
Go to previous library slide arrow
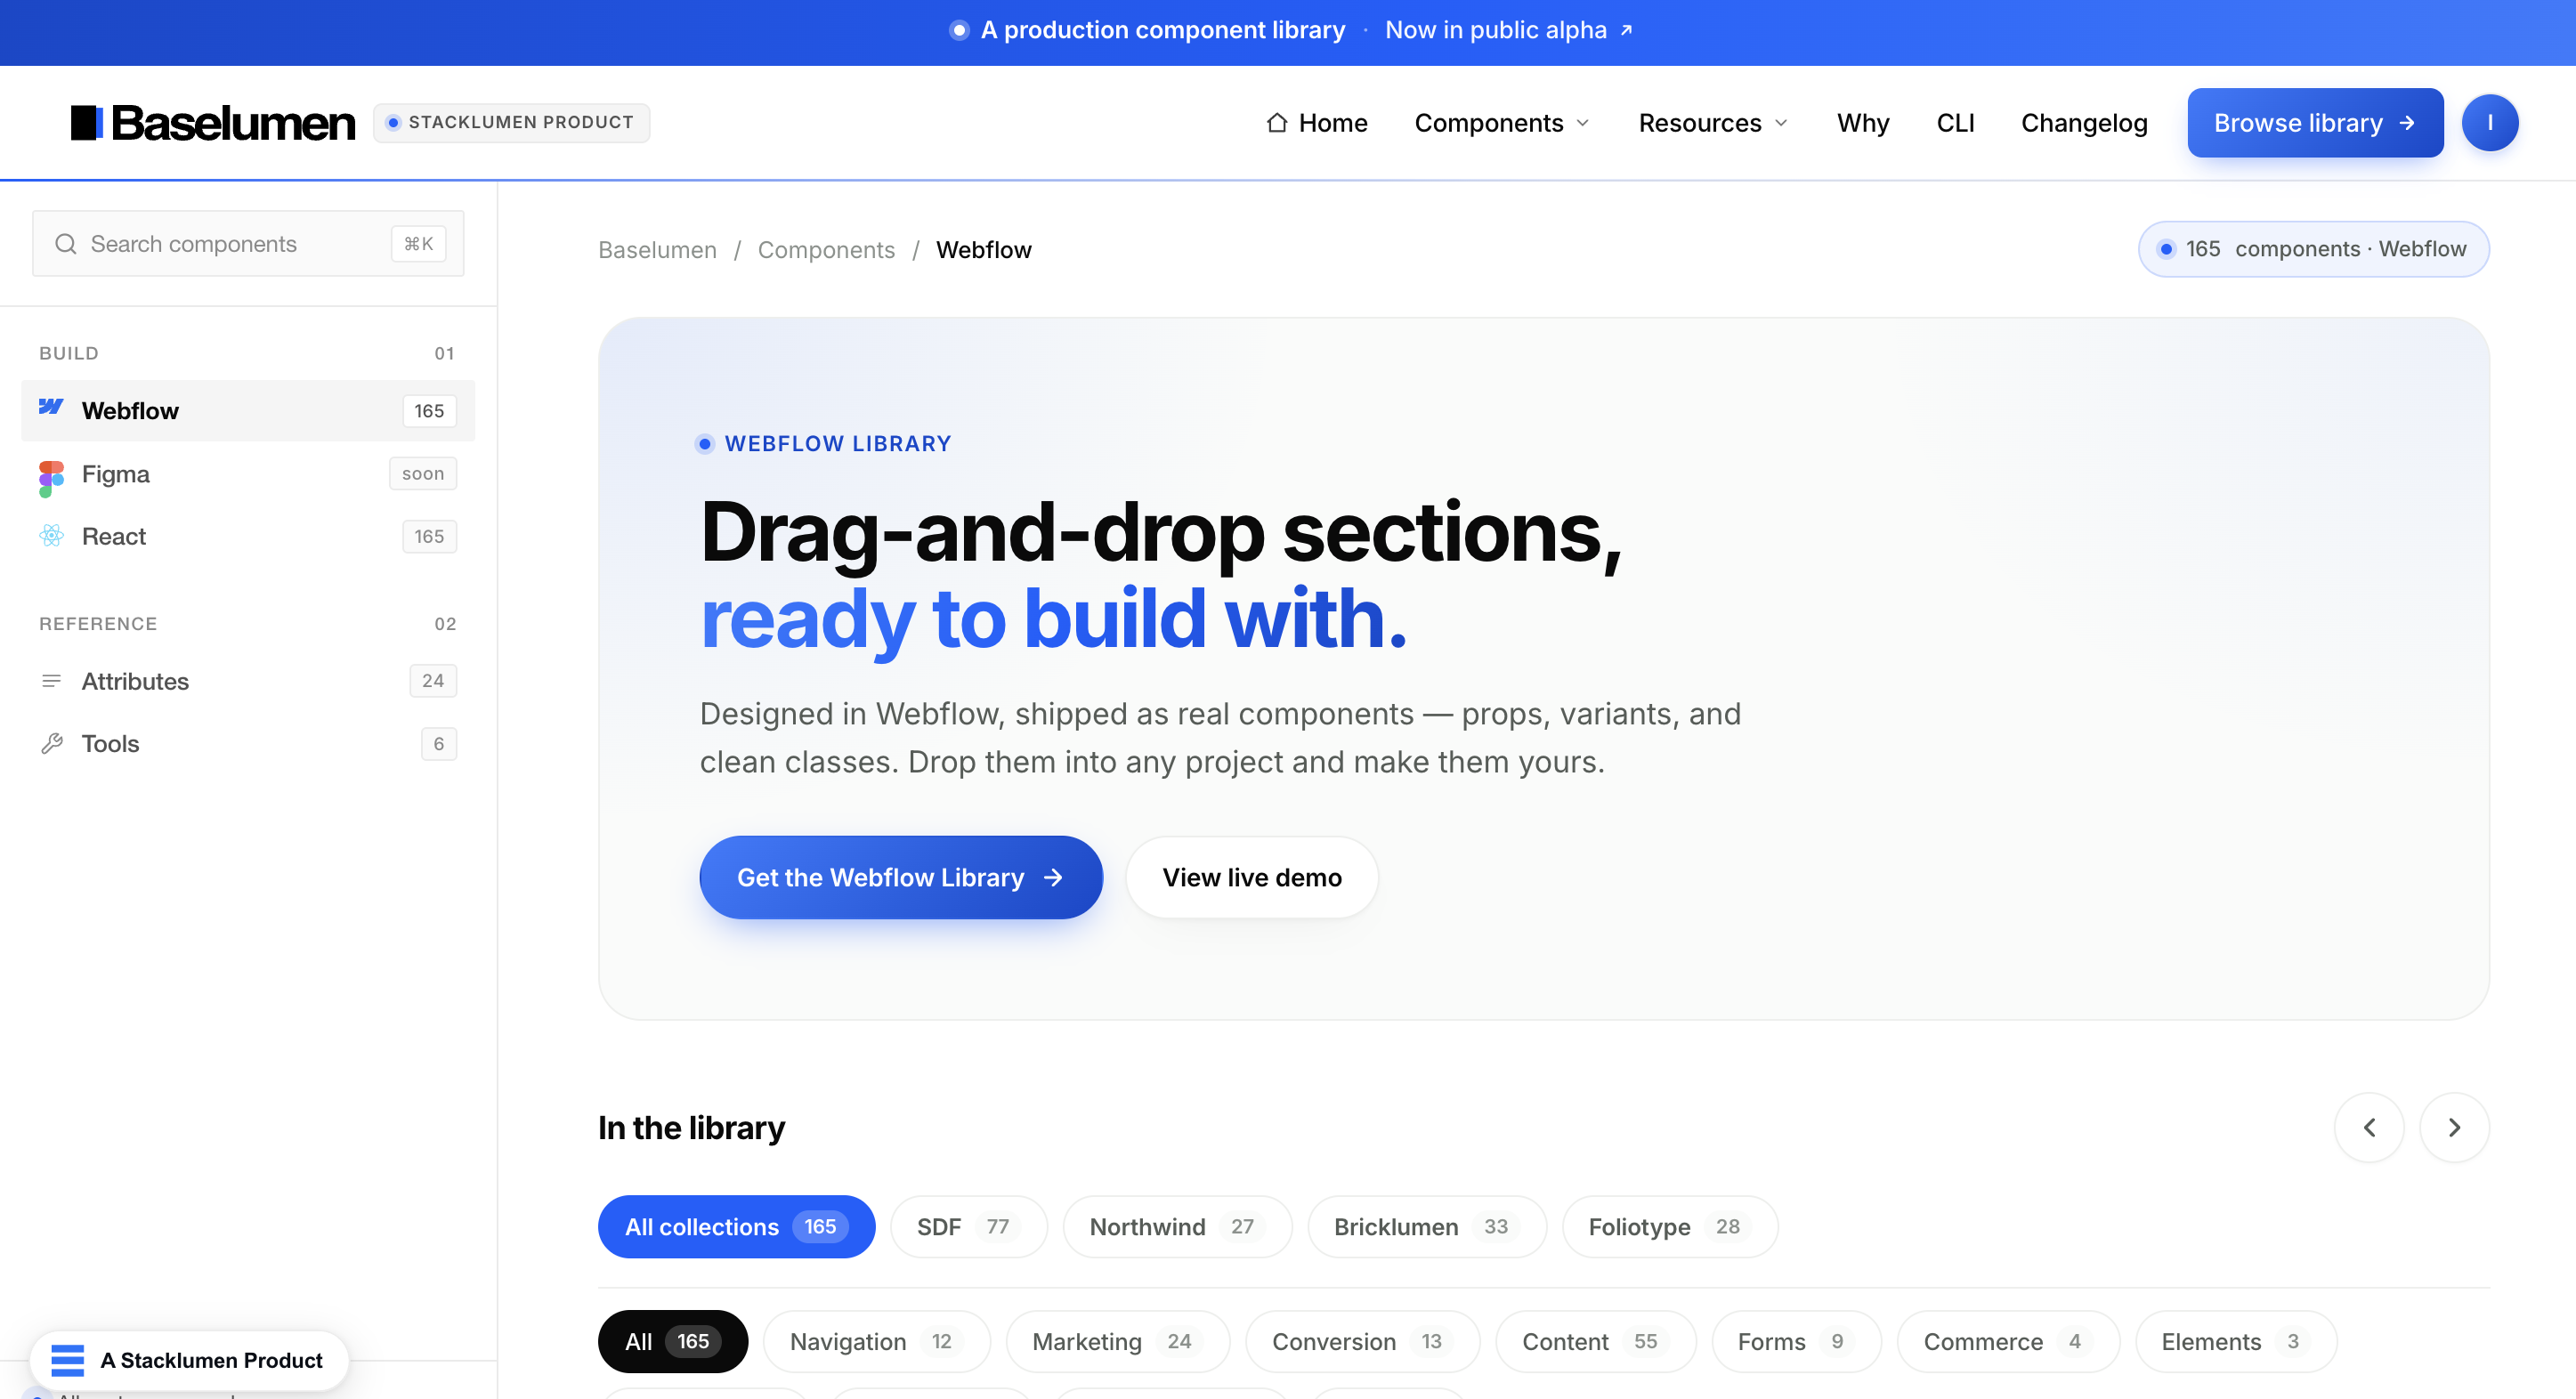click(2368, 1128)
